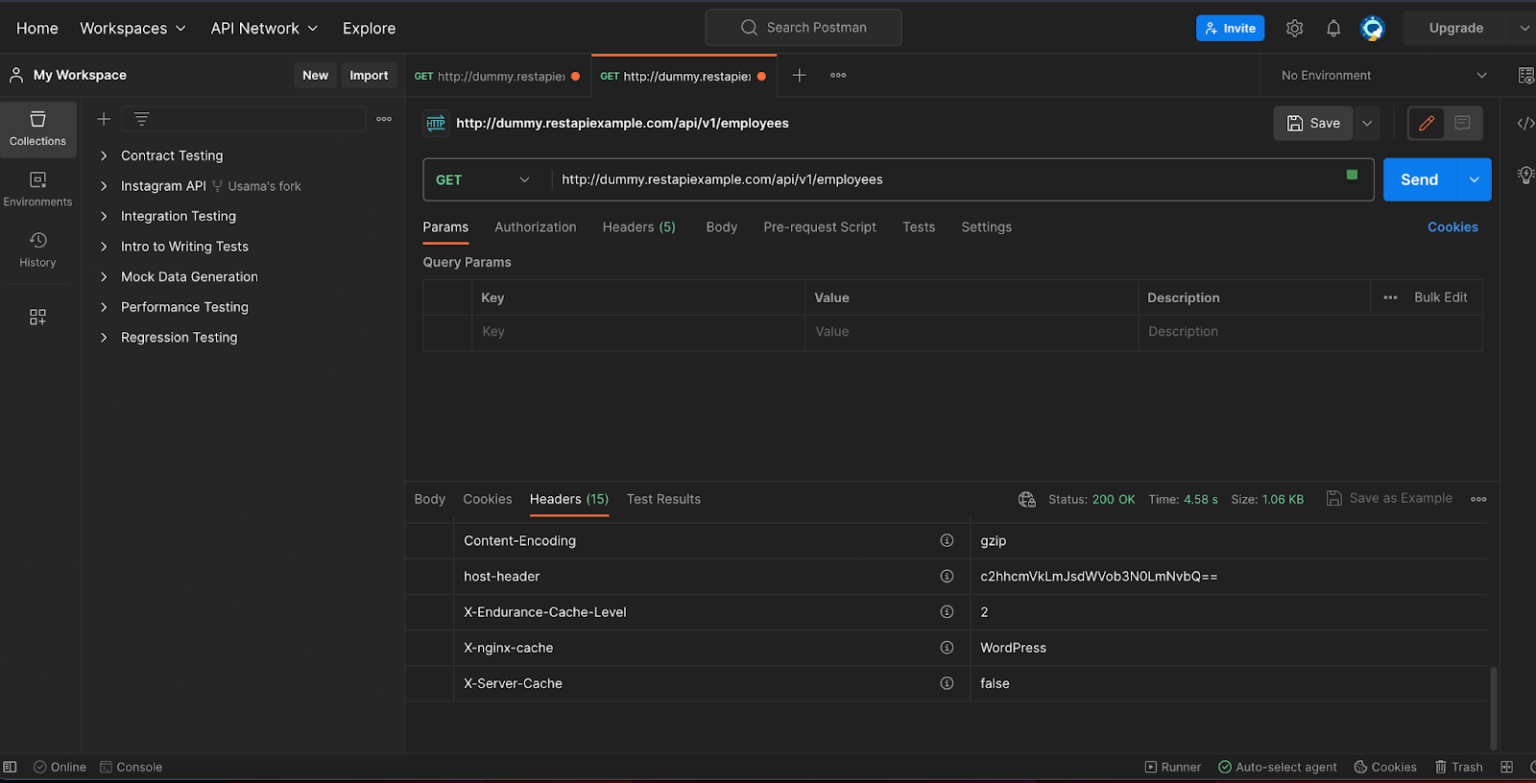The image size is (1536, 783).
Task: Click the query param Key input cell
Action: point(638,332)
